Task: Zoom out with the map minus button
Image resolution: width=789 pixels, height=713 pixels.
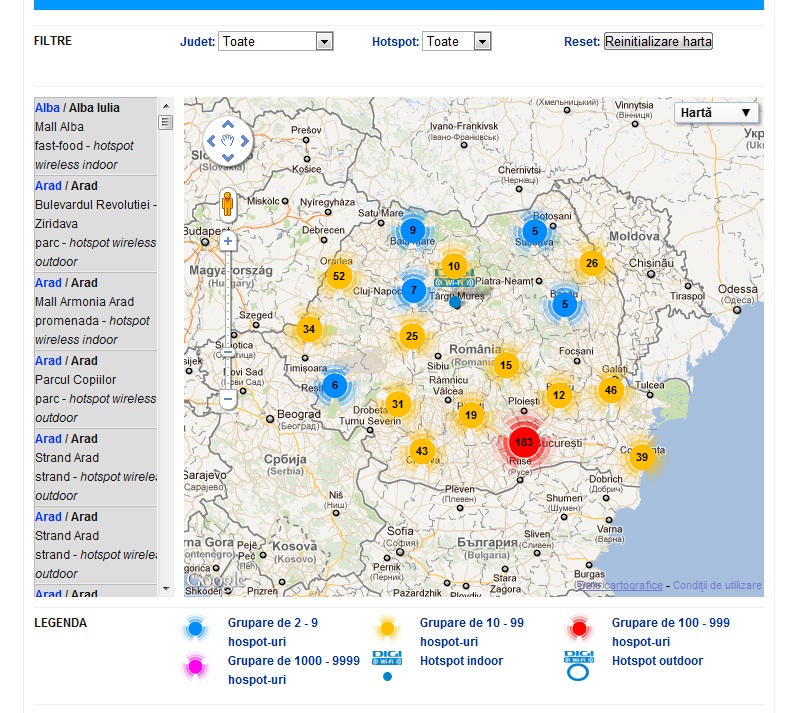Action: (x=228, y=399)
